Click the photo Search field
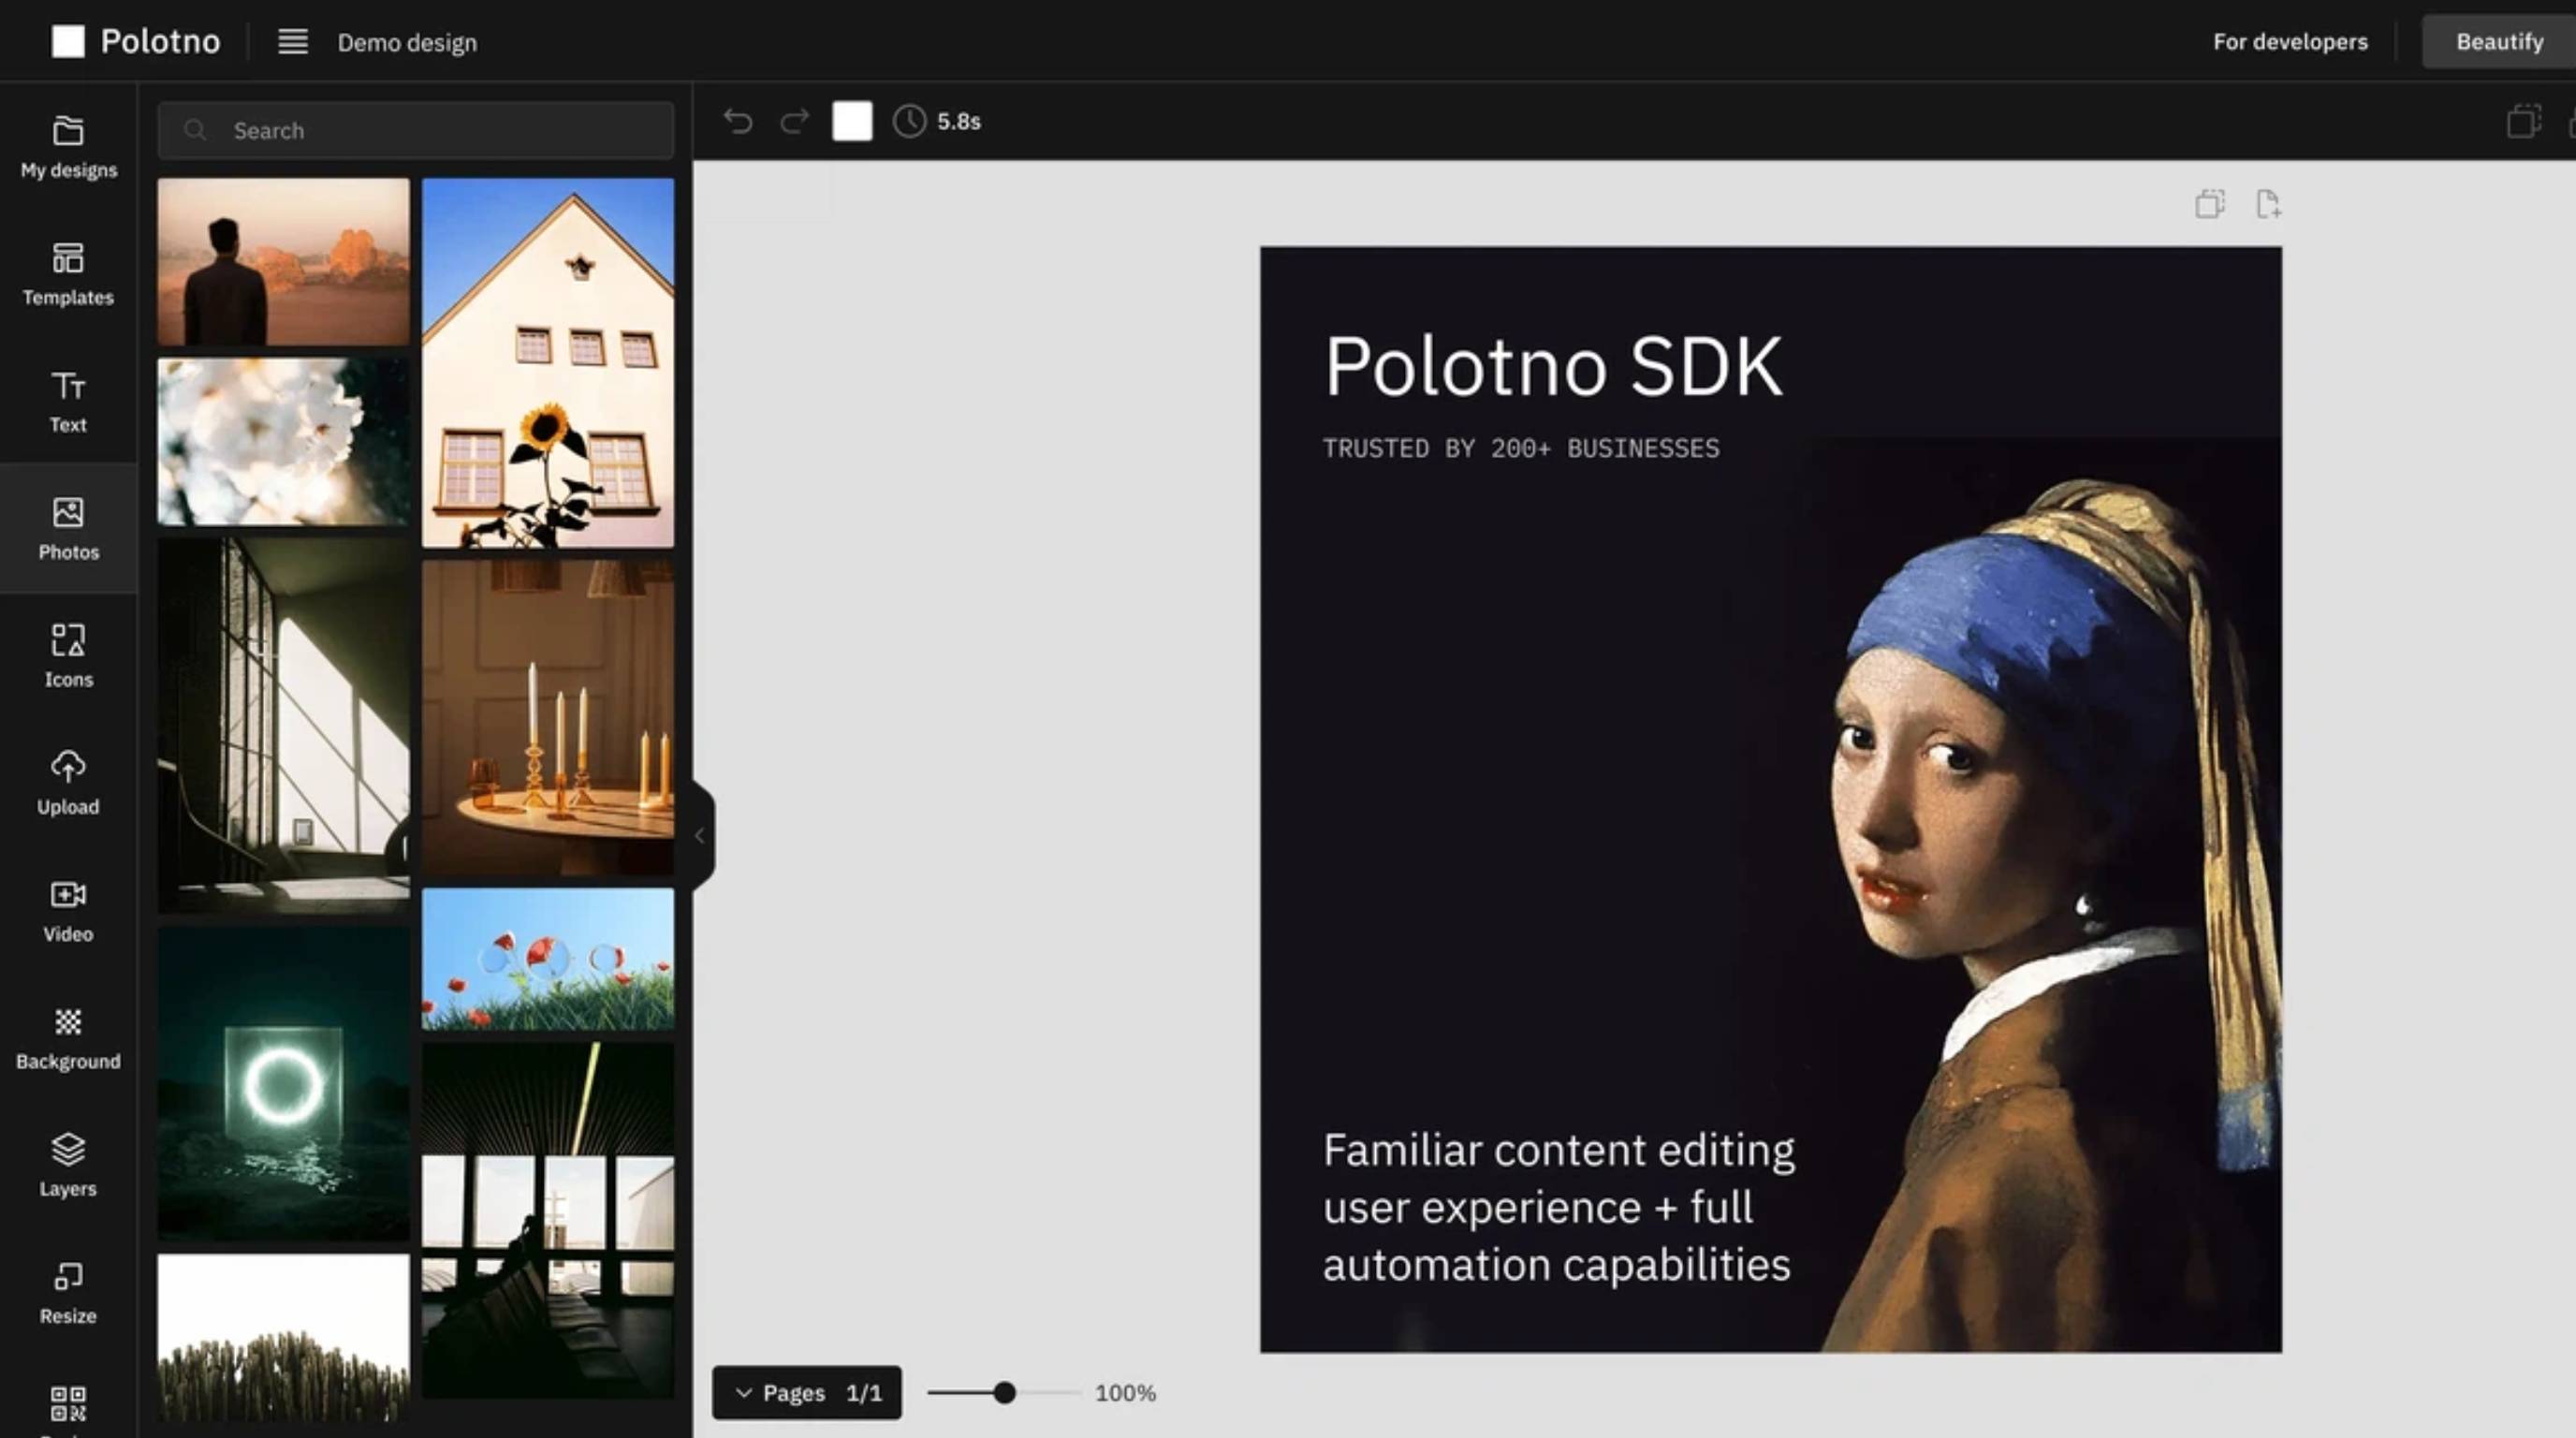 click(x=416, y=130)
